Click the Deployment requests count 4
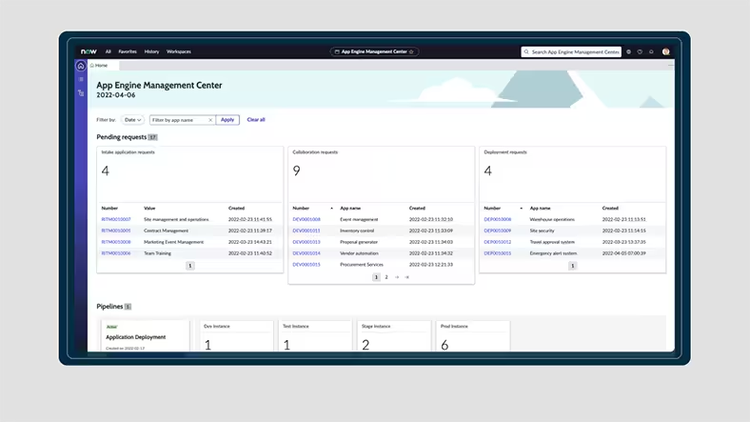This screenshot has width=750, height=422. 488,171
